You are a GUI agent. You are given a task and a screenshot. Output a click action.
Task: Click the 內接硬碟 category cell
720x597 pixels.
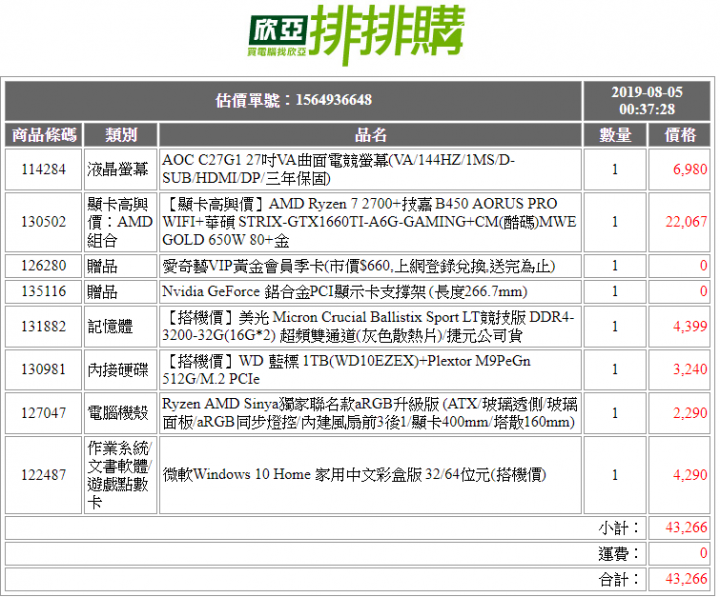pyautogui.click(x=118, y=370)
